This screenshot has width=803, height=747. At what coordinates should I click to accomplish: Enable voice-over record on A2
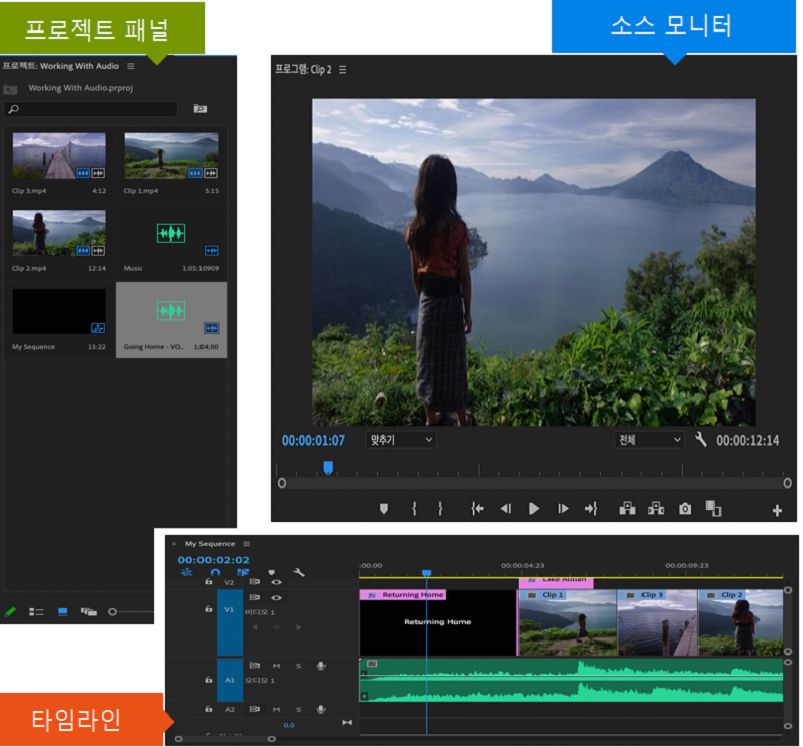click(x=321, y=709)
